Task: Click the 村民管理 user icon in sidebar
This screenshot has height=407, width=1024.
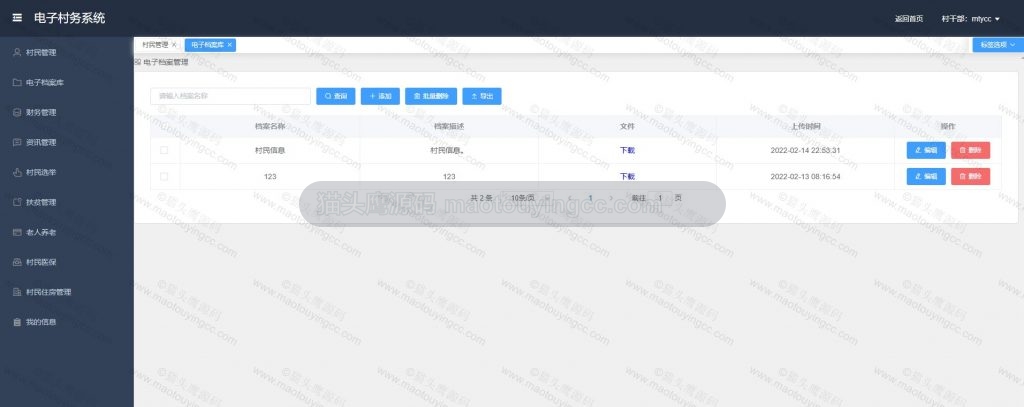Action: 18,52
